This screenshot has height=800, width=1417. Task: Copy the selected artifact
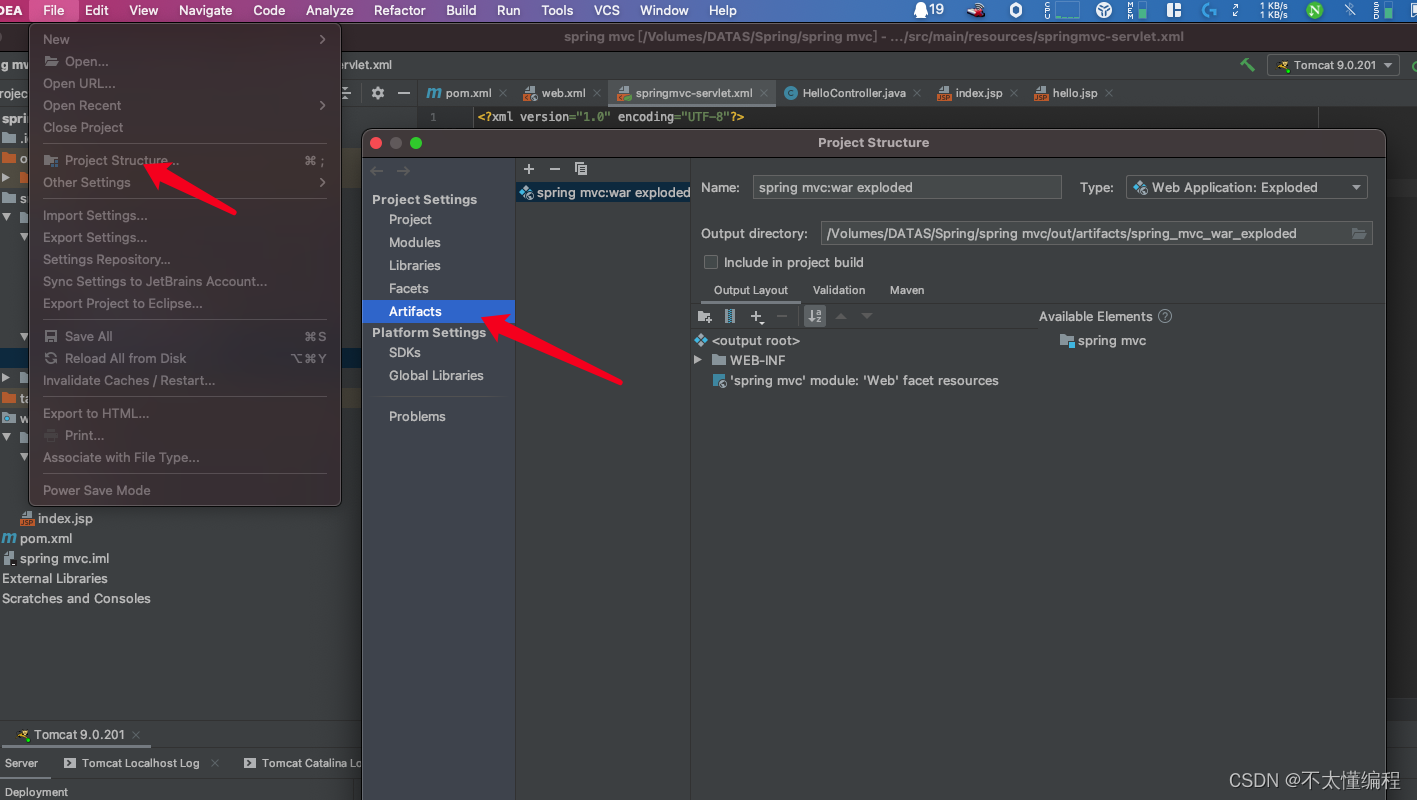581,169
